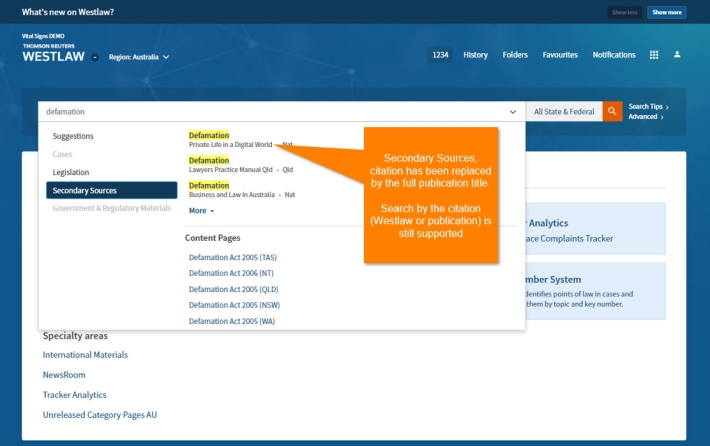Open the All State & Federal jurisdiction selector
Screen dimensions: 710x446
click(x=564, y=111)
